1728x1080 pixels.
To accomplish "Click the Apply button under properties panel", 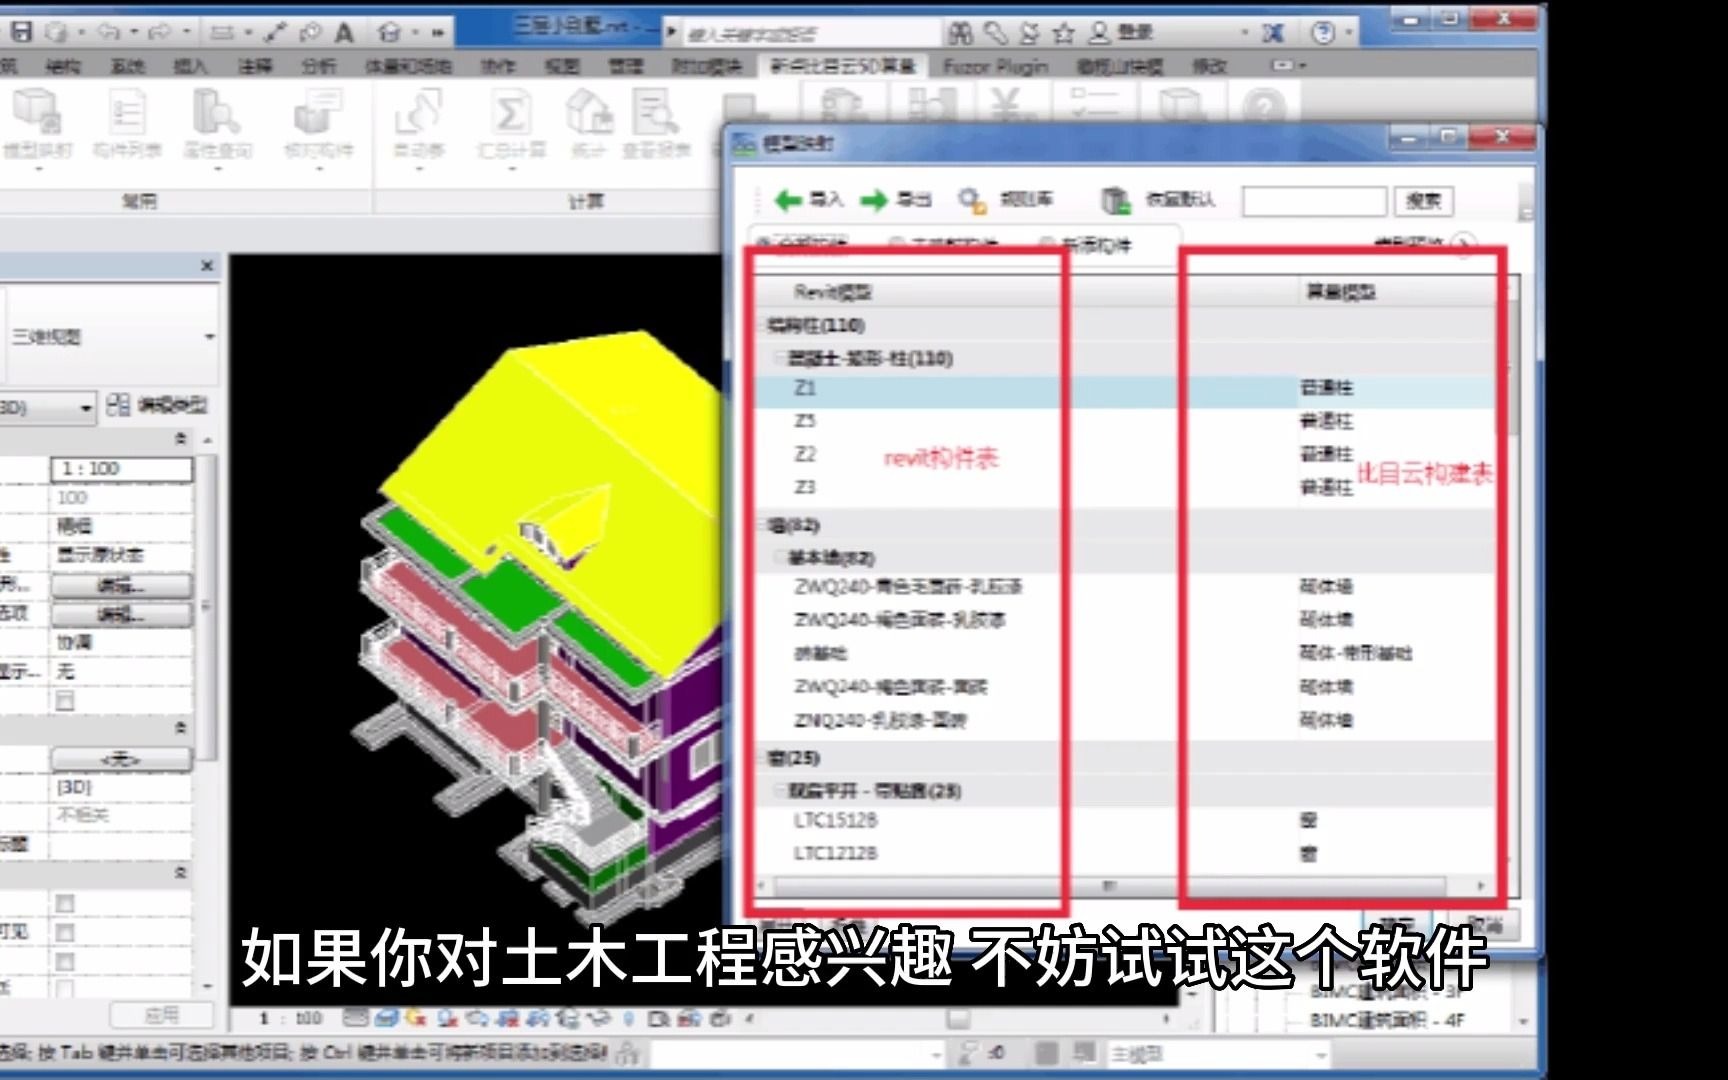I will [x=161, y=1015].
